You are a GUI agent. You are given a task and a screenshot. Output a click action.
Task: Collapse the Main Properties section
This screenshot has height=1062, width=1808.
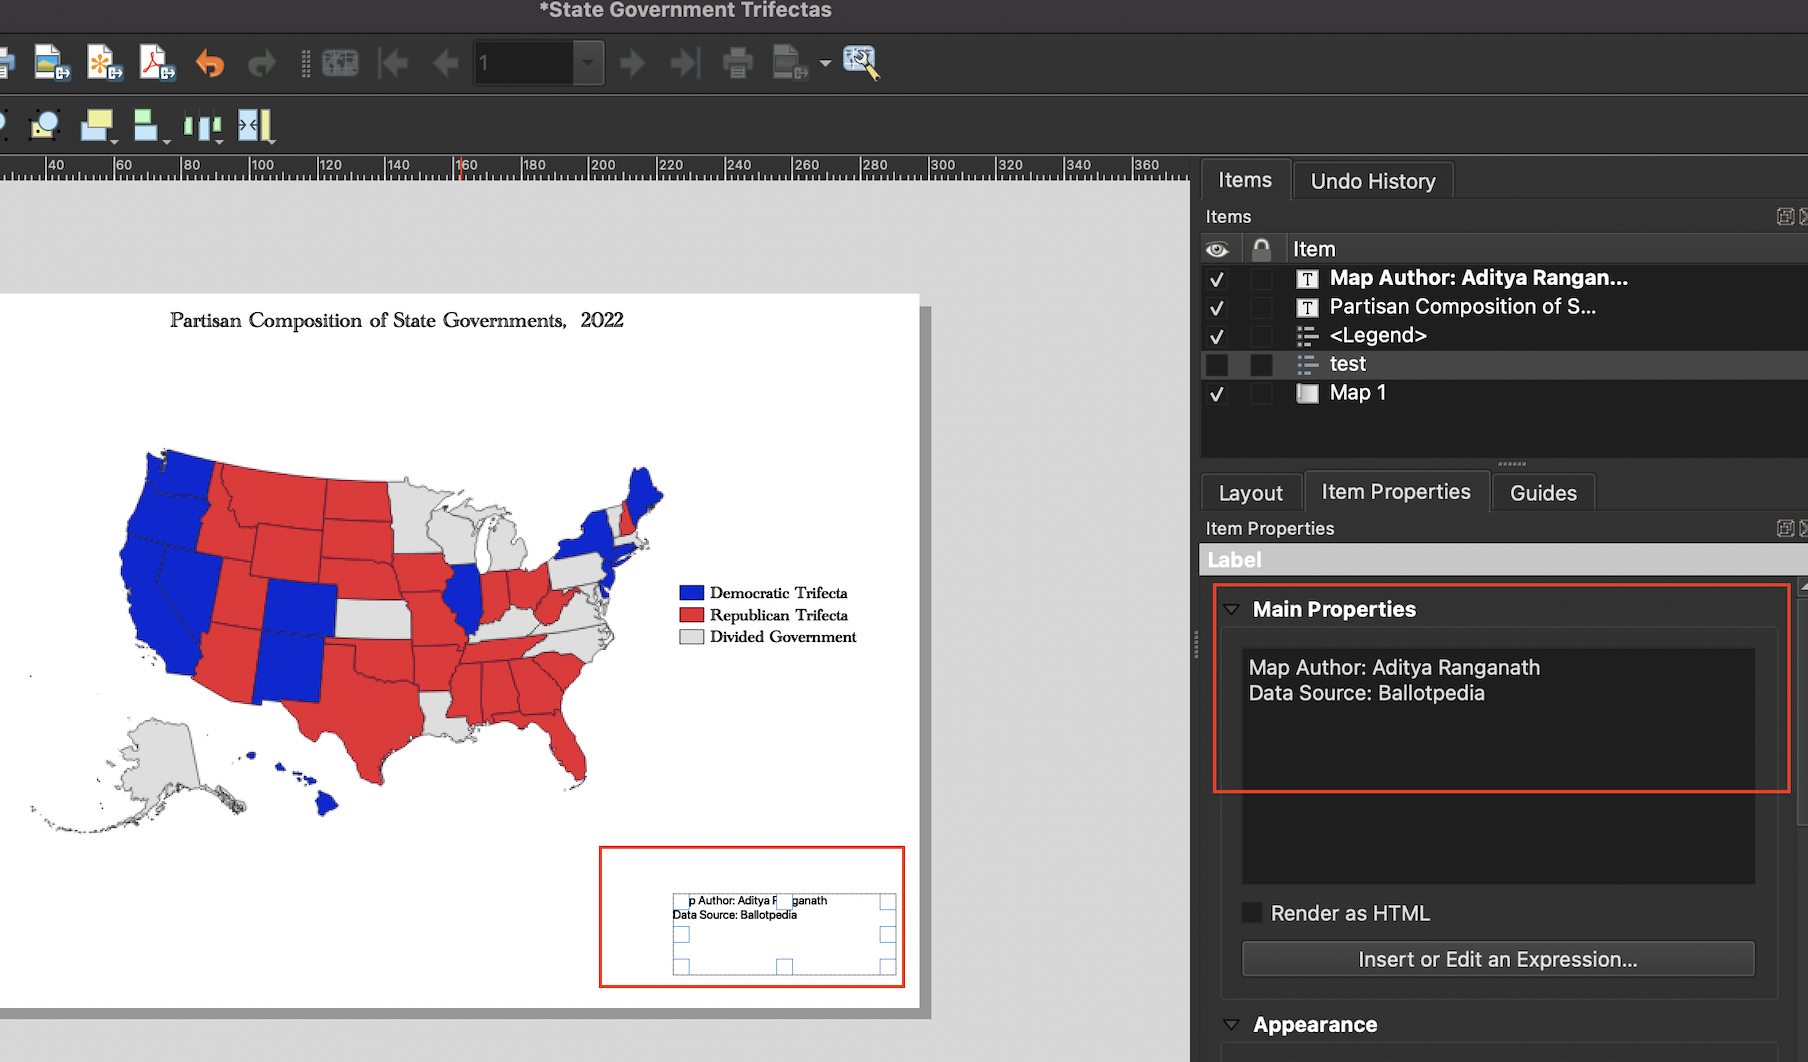click(x=1232, y=610)
